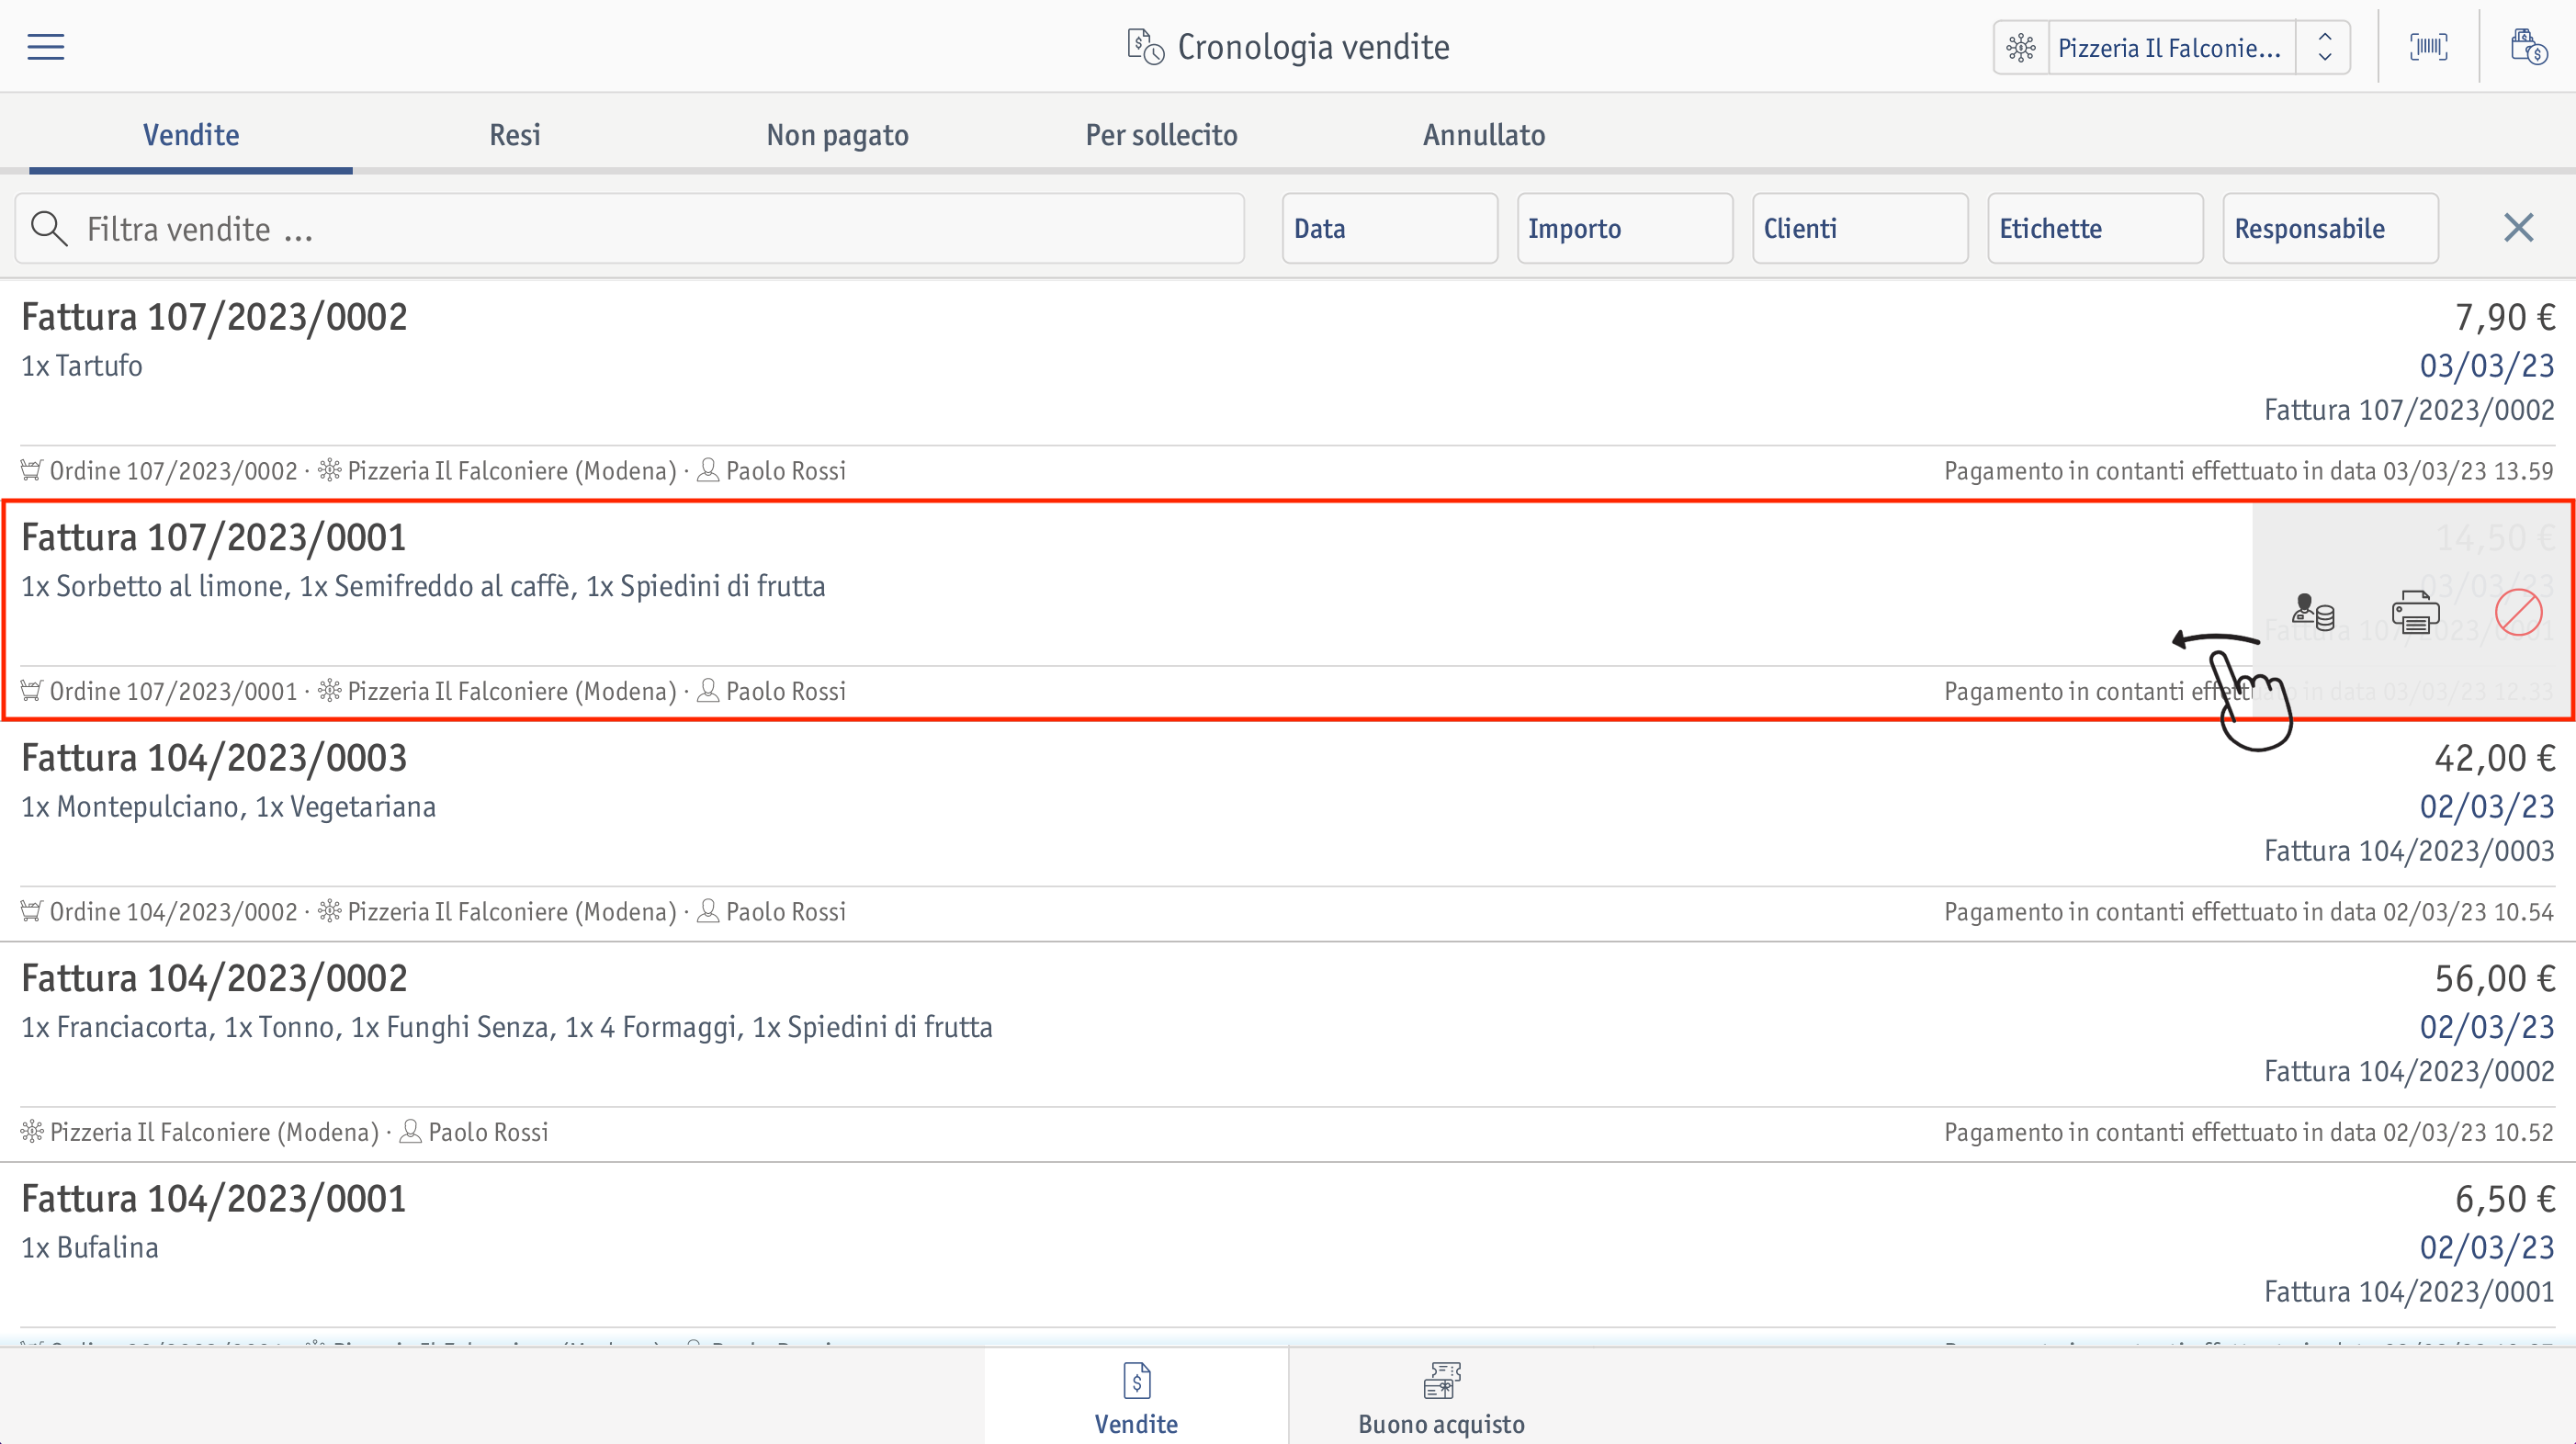
Task: Click the 02/03/23 date of Fattura 104/2023/0002
Action: point(2486,1028)
